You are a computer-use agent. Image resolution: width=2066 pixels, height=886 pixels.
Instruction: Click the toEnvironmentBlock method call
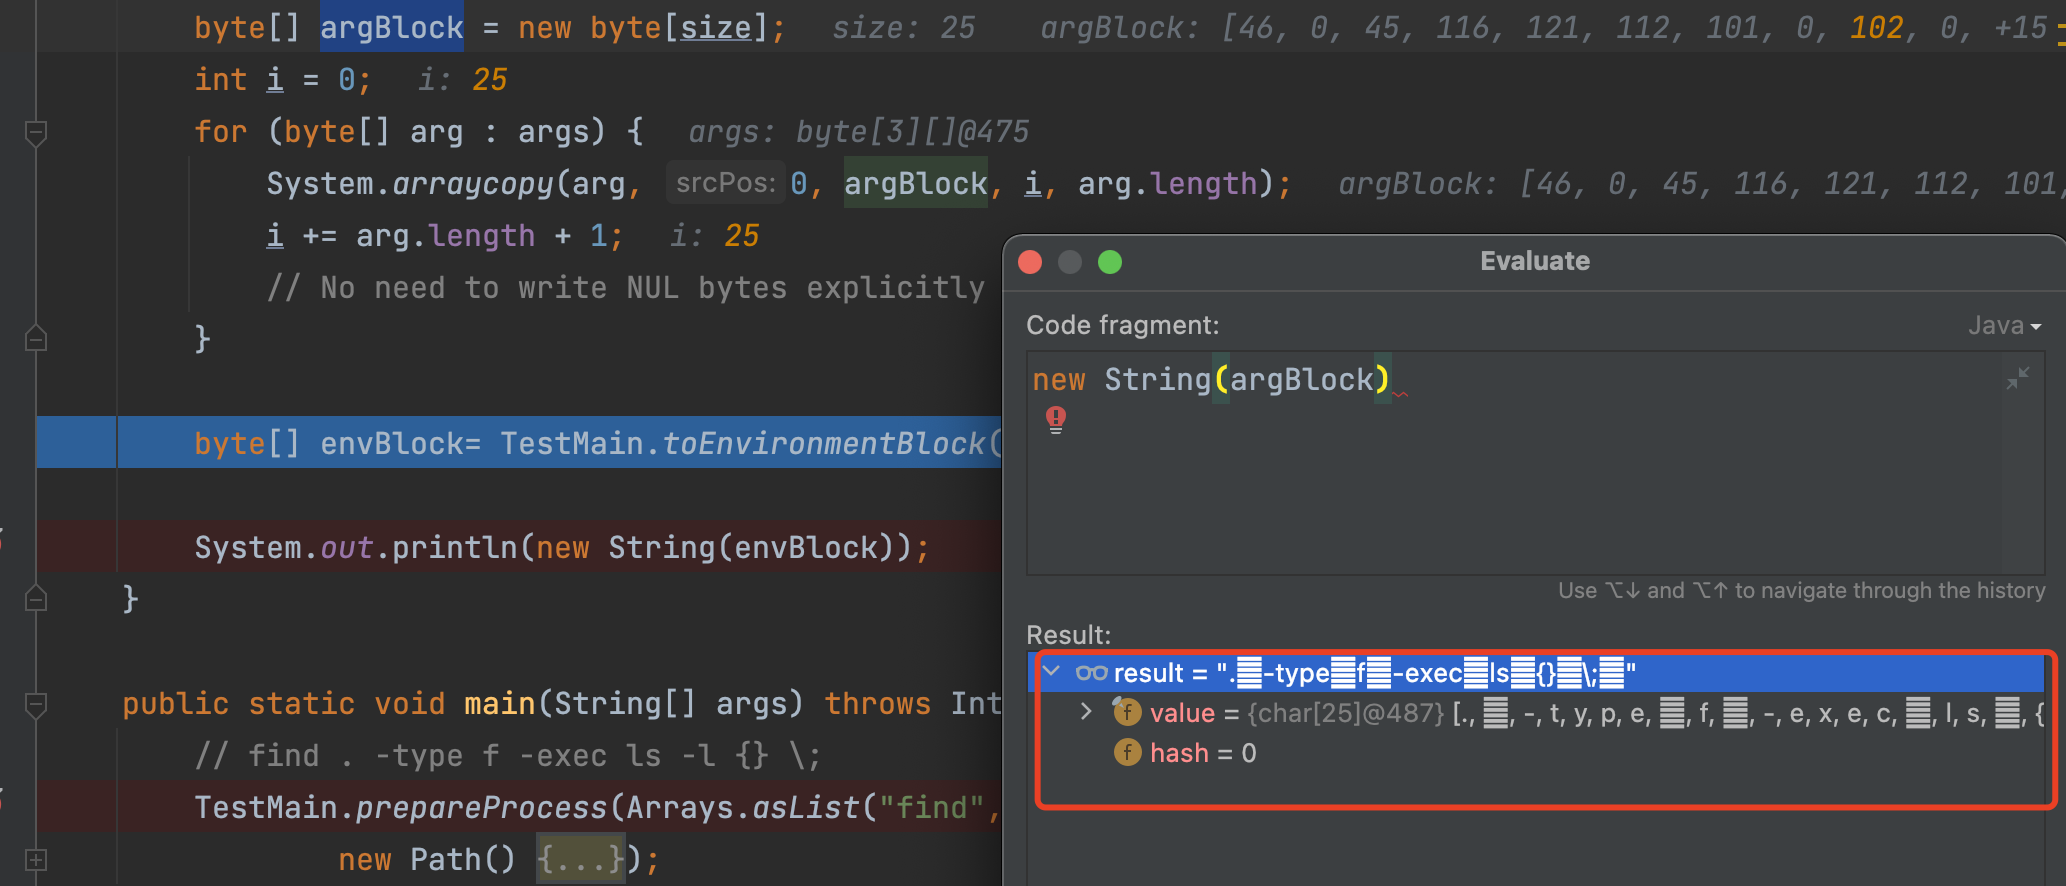[824, 443]
